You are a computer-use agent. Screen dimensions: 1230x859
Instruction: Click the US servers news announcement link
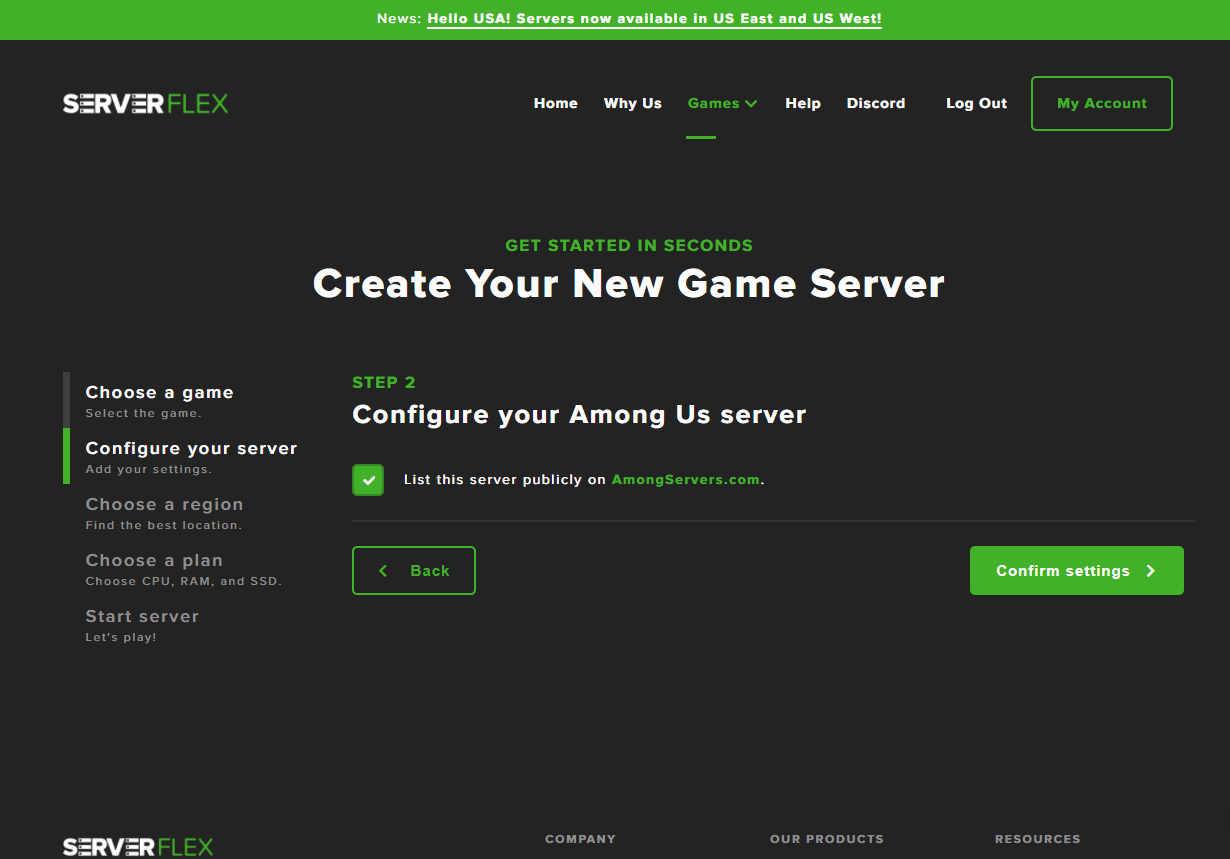[x=654, y=19]
